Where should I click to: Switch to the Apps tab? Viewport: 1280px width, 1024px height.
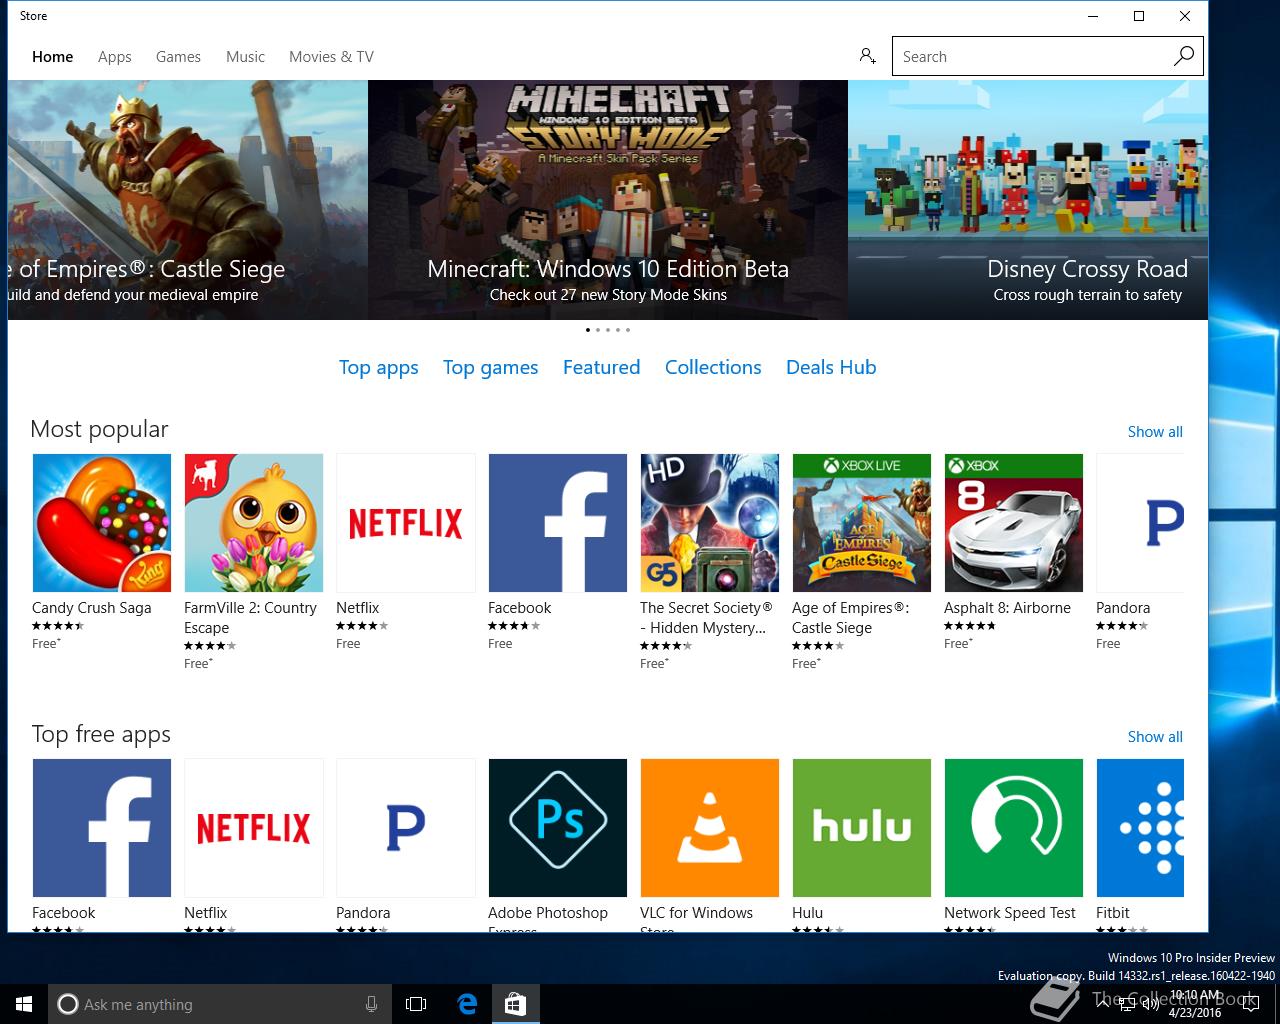[x=115, y=57]
